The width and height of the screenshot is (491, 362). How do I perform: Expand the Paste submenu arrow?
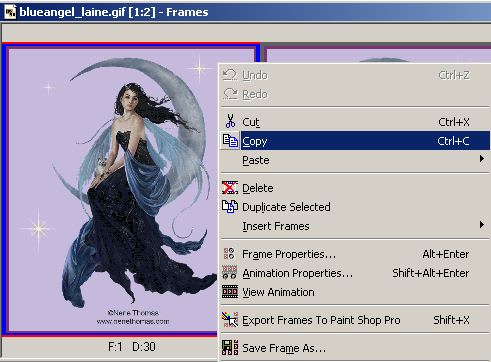tap(482, 159)
